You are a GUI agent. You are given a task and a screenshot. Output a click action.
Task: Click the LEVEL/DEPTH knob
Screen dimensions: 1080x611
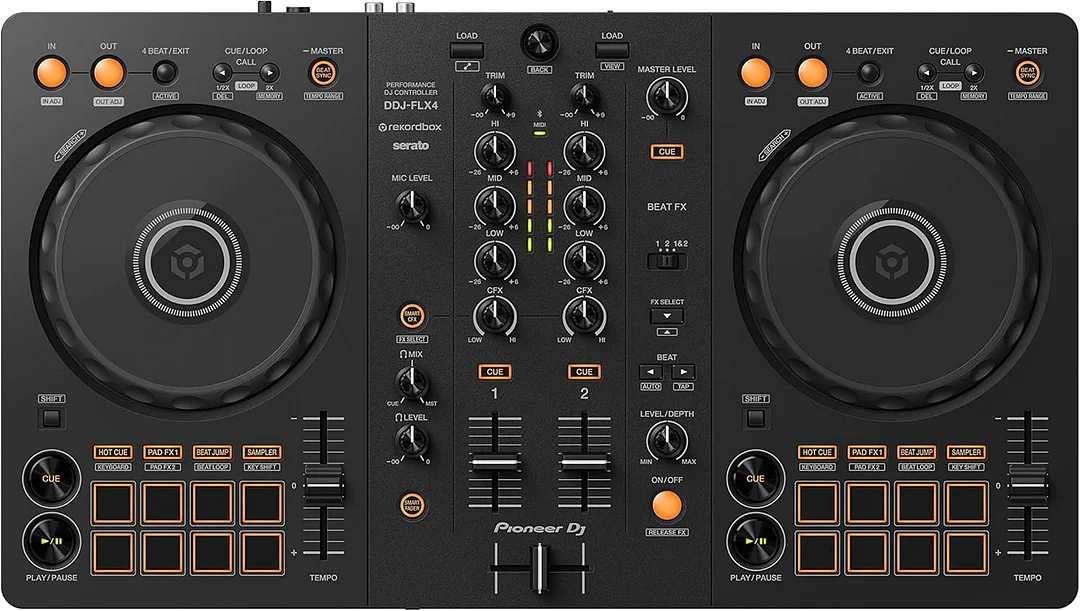(x=667, y=440)
